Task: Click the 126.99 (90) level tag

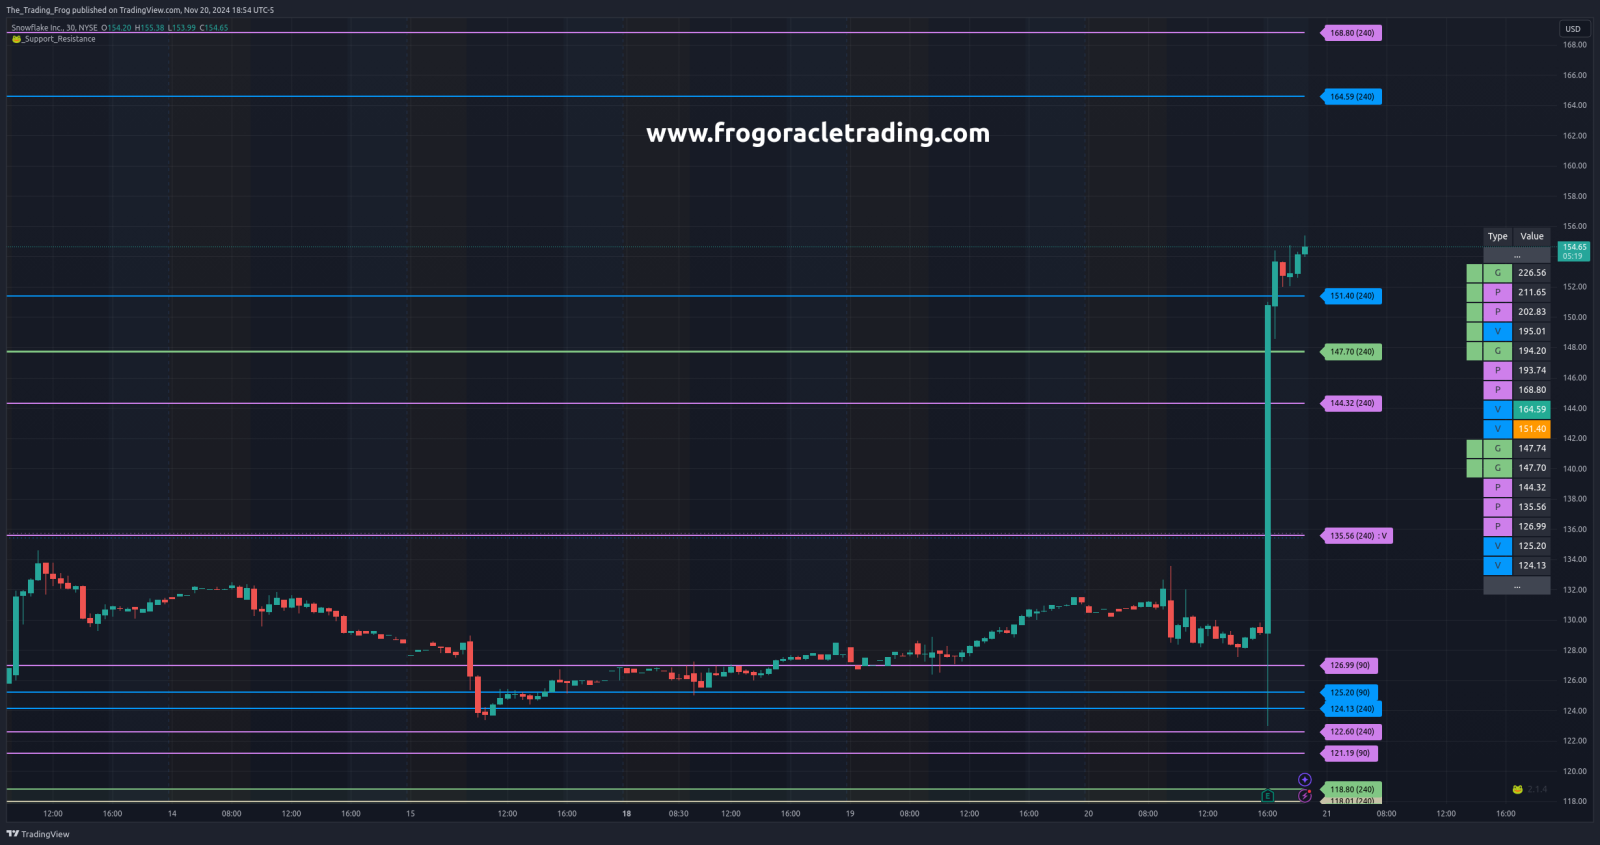Action: click(1349, 665)
